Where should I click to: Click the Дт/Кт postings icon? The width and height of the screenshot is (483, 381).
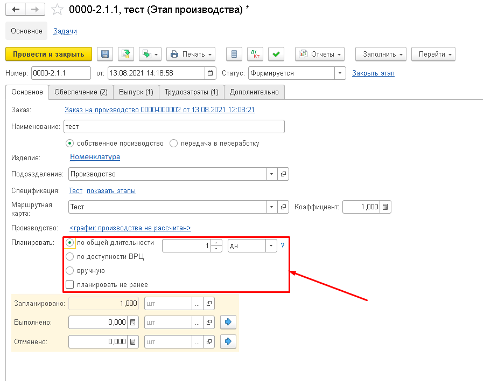pos(255,54)
